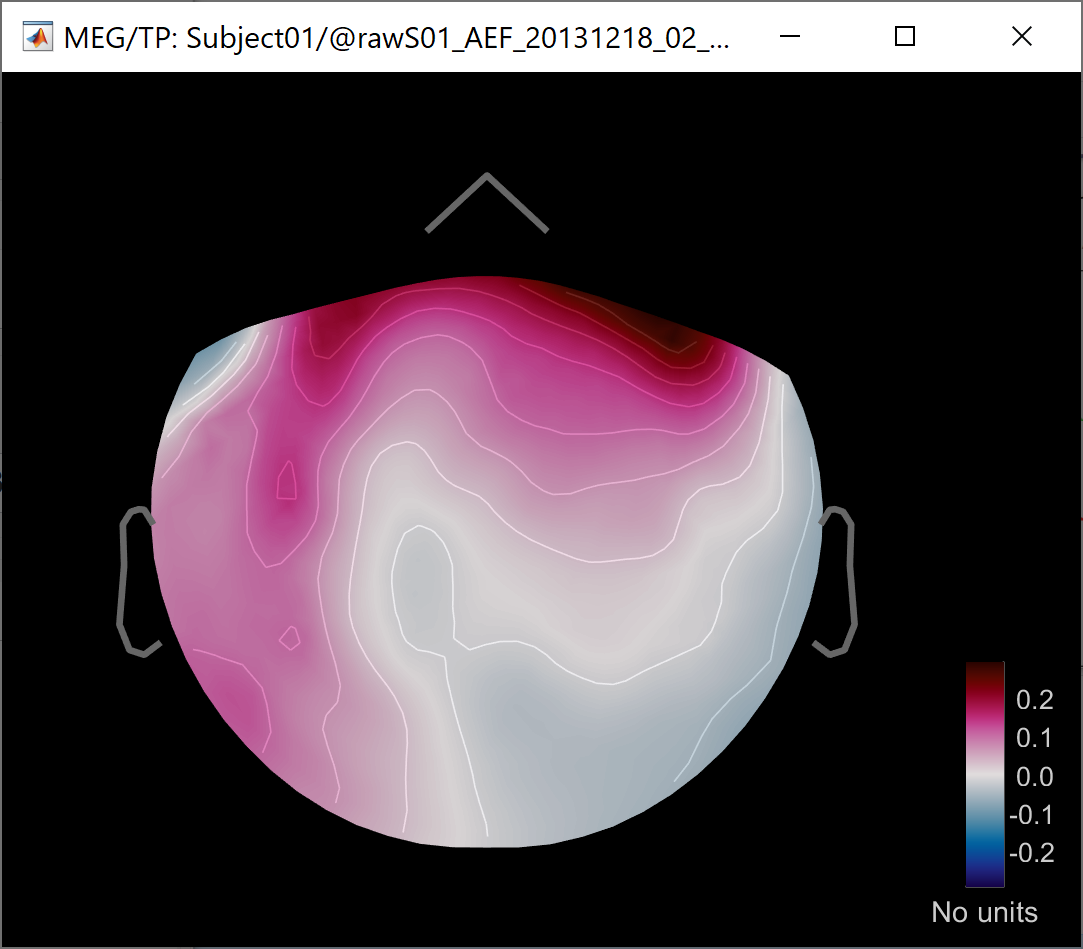The width and height of the screenshot is (1083, 949).
Task: Click the left ear outline
Action: [x=125, y=580]
